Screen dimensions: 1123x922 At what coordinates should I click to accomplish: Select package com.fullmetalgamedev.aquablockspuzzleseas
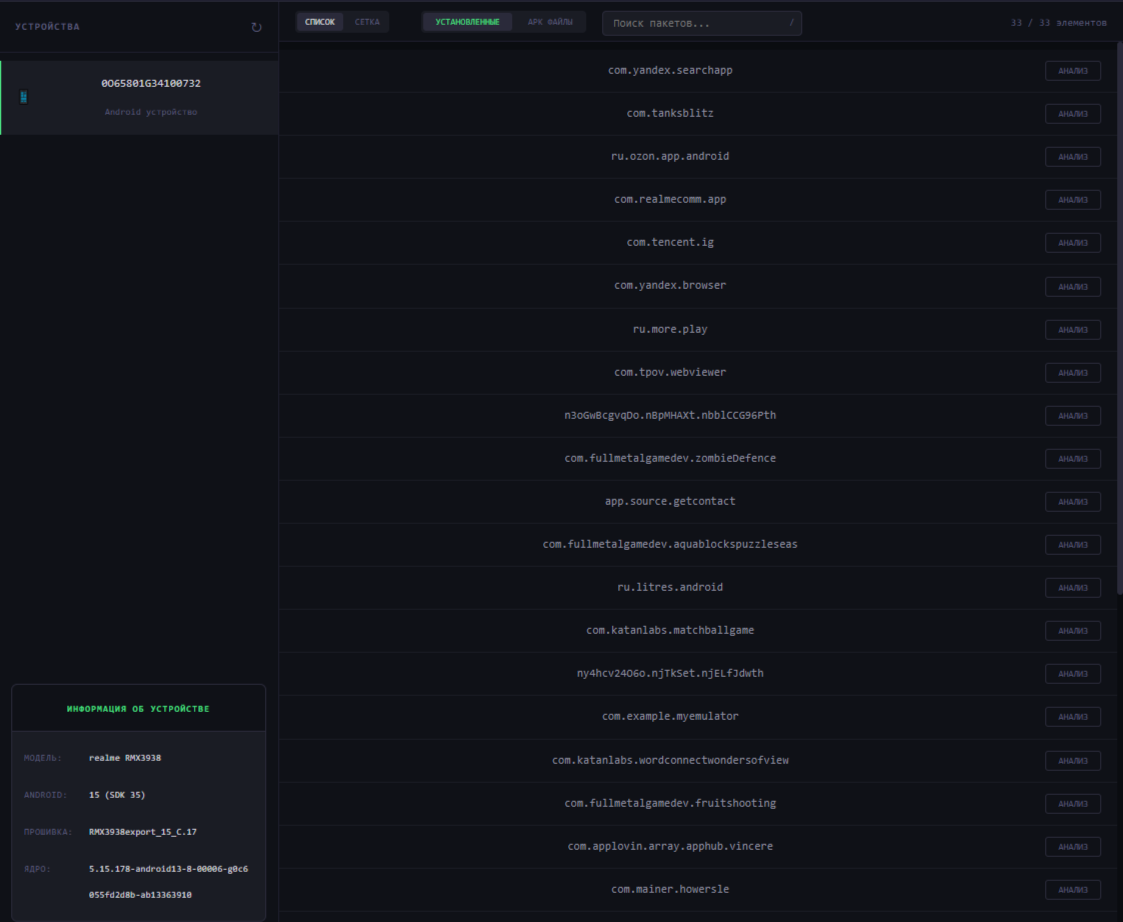[670, 544]
